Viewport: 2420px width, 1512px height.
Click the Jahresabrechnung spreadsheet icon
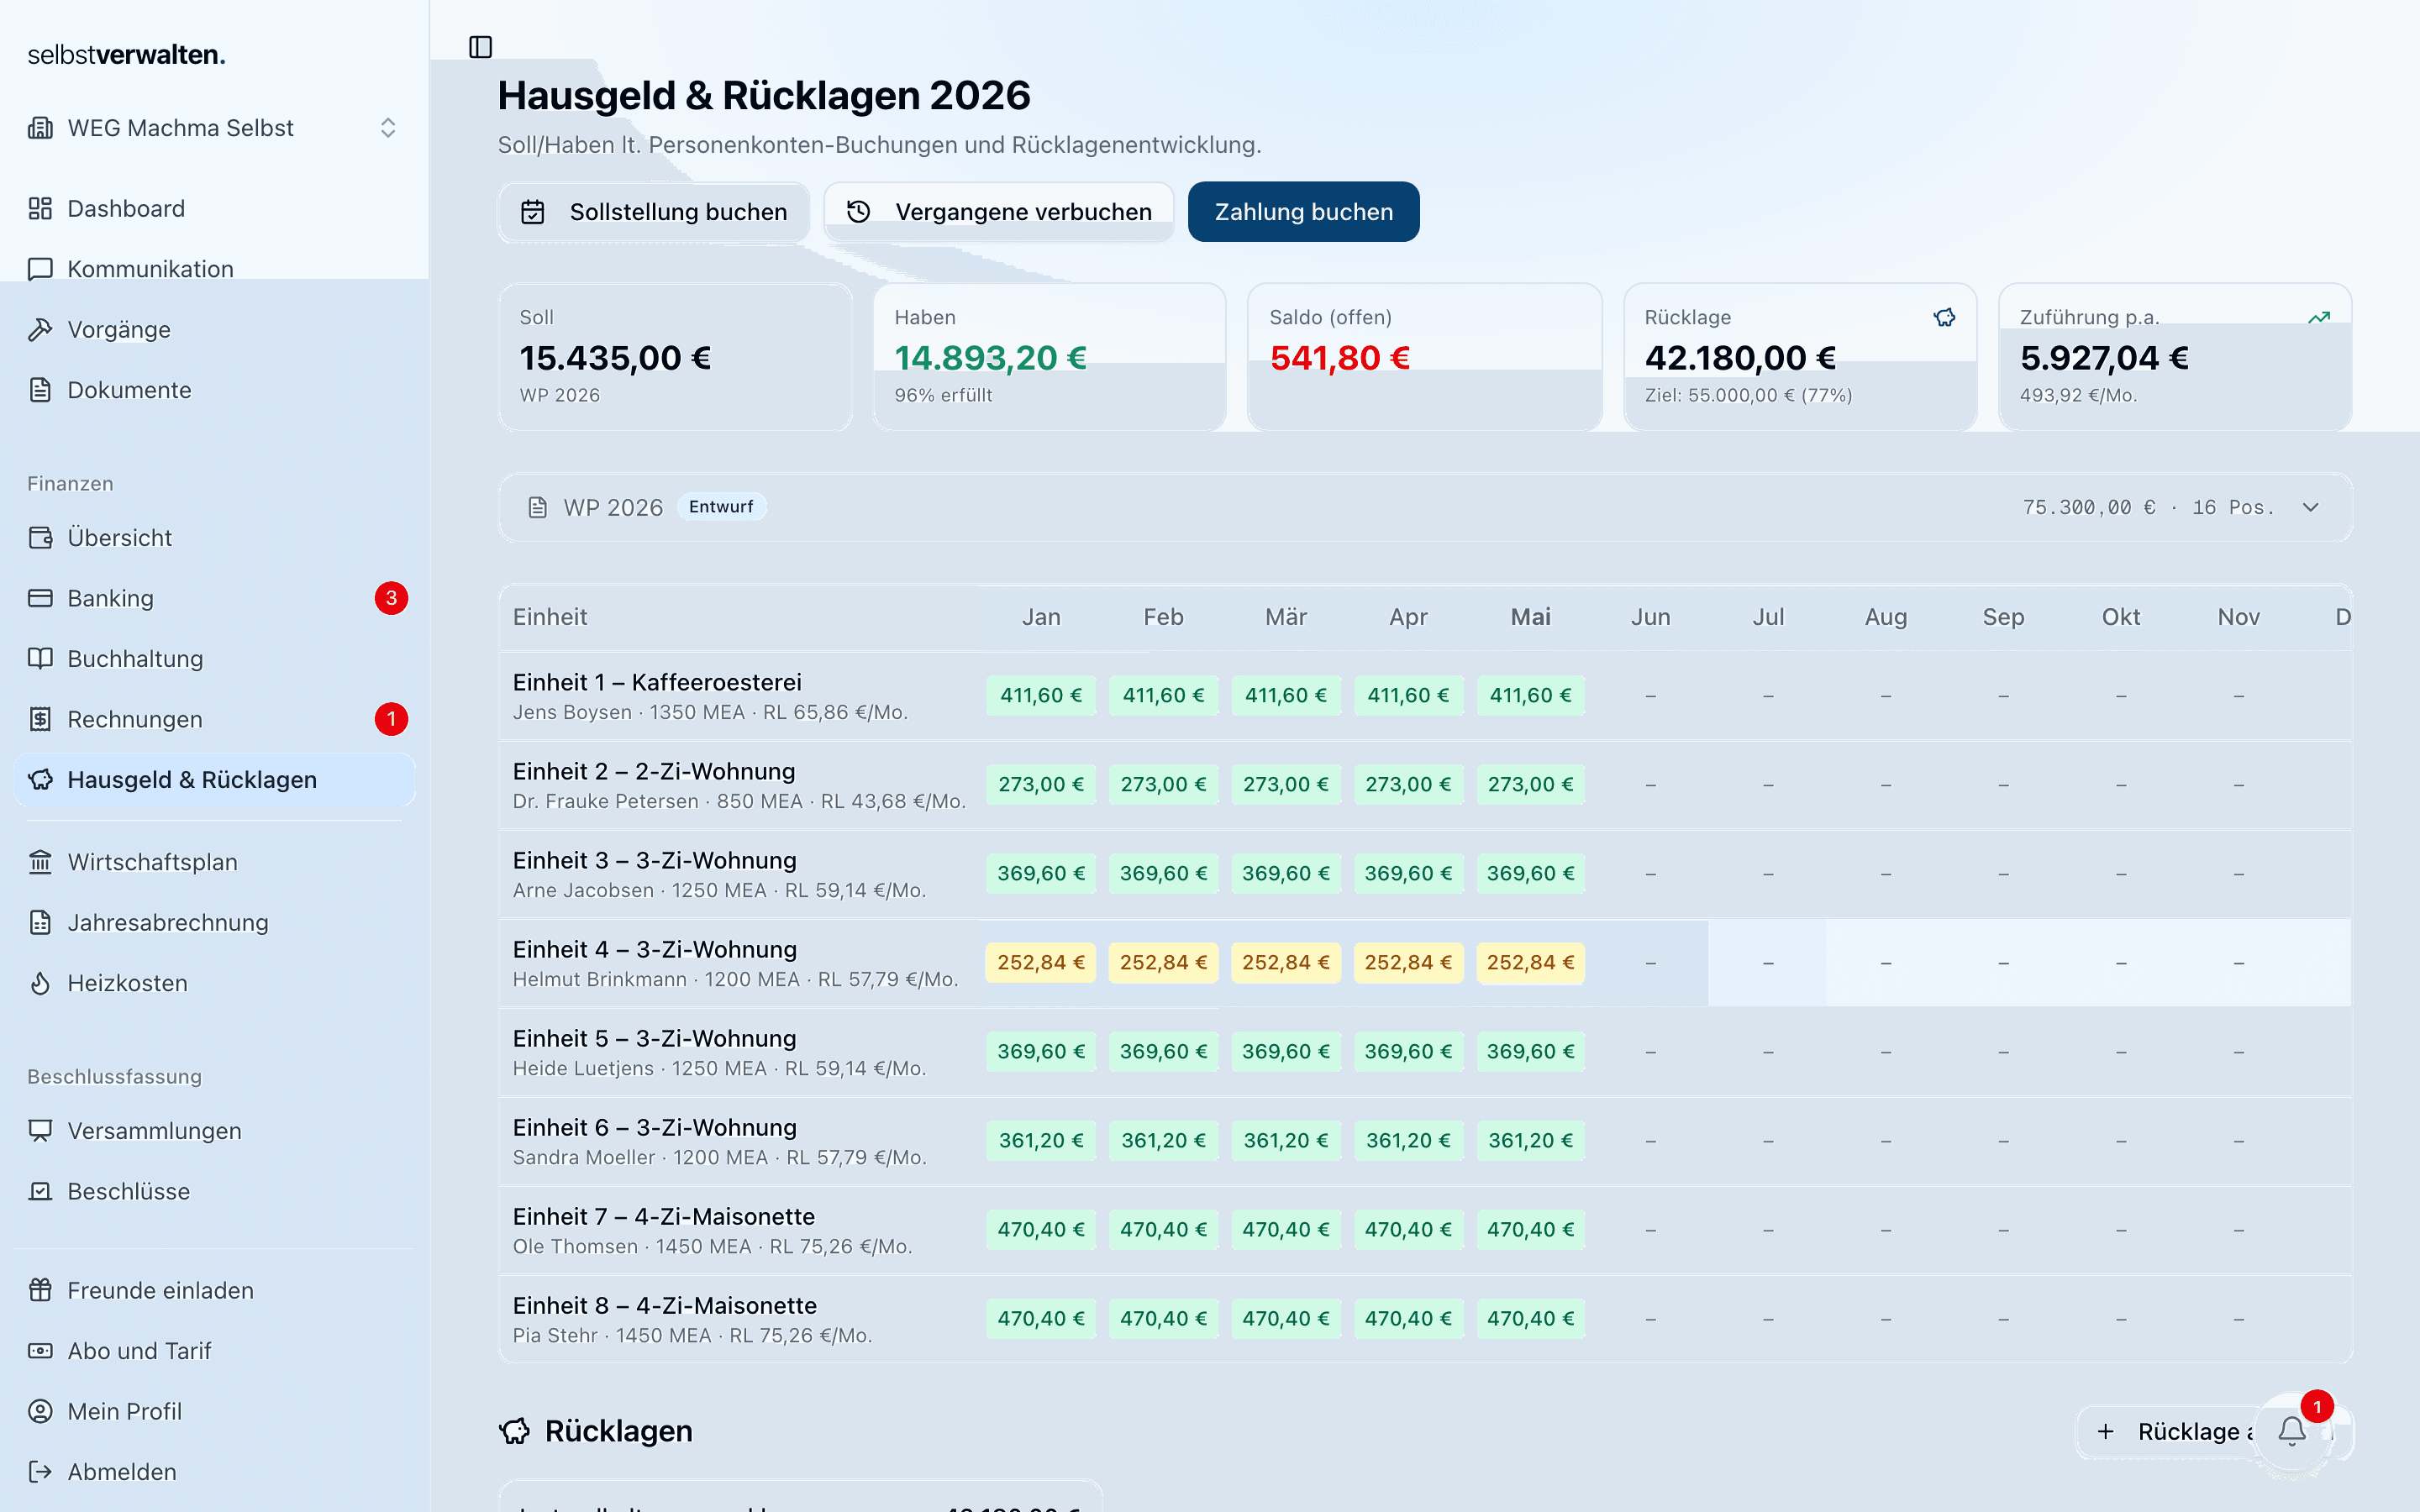click(x=40, y=922)
